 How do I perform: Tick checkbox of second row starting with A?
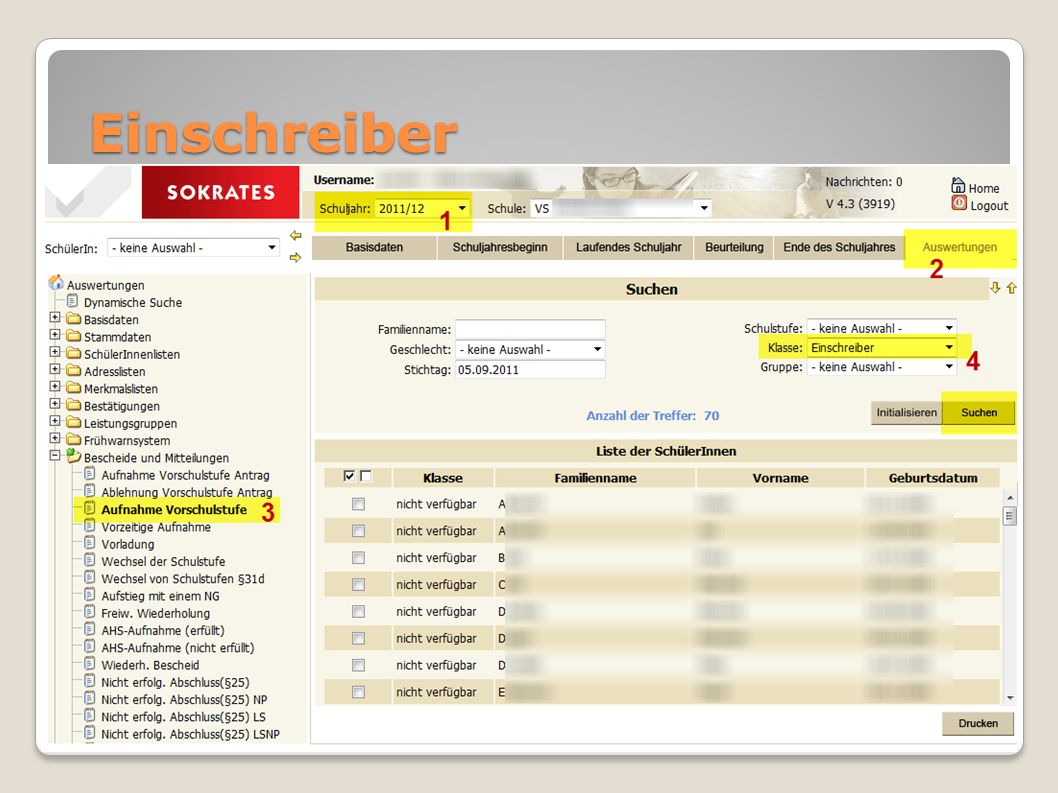coord(358,531)
